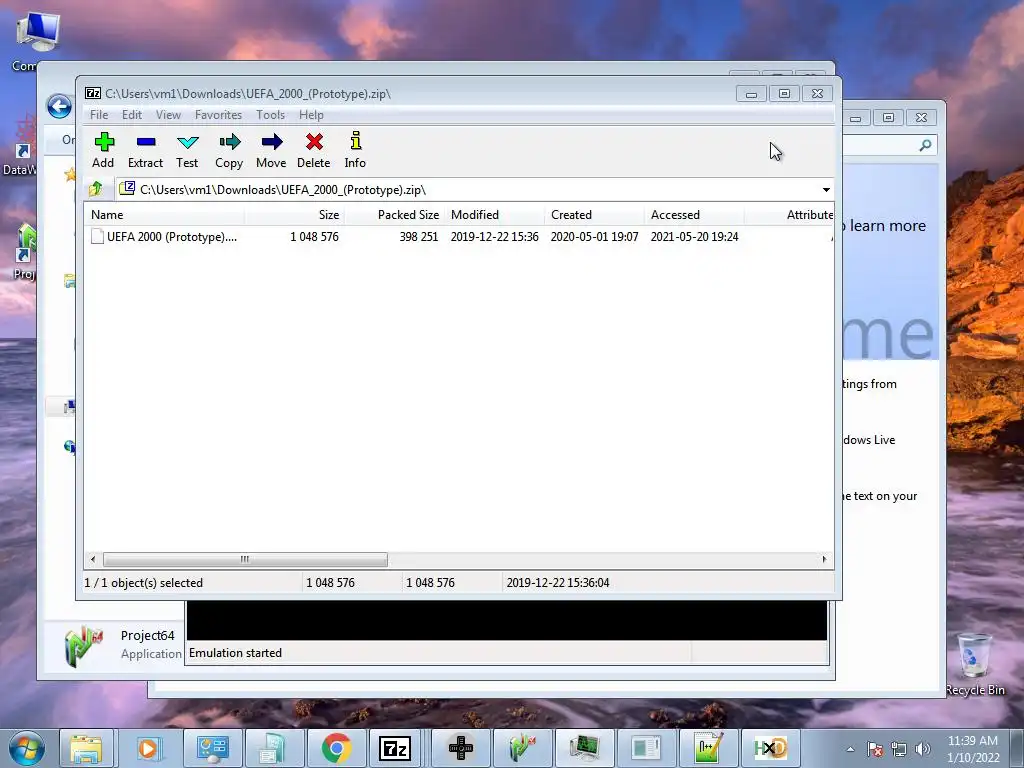Click the red Delete icon
The width and height of the screenshot is (1024, 768).
click(x=313, y=150)
